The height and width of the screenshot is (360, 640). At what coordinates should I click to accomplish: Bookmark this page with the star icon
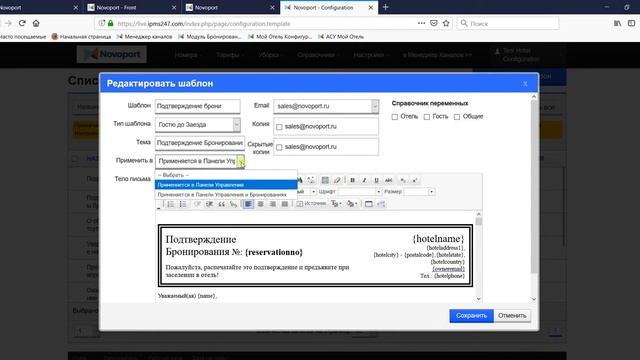pyautogui.click(x=446, y=23)
